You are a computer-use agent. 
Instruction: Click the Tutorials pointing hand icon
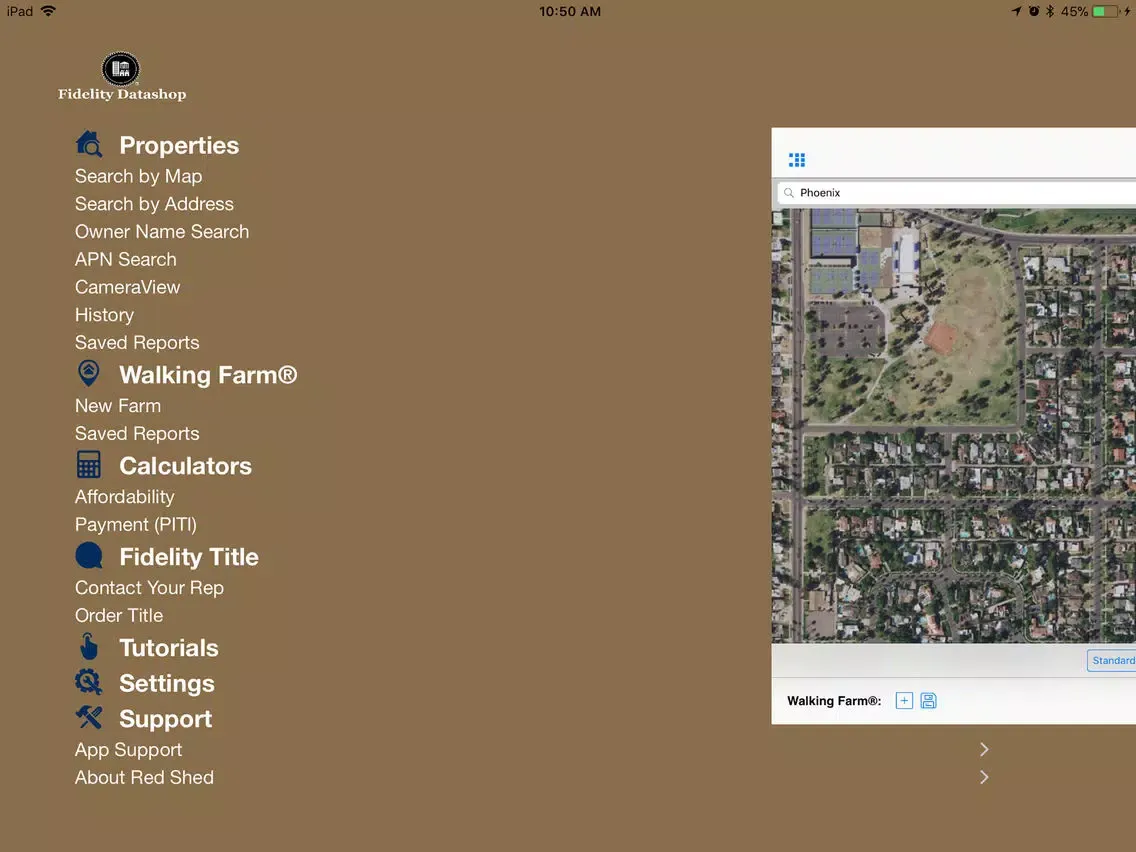(89, 646)
